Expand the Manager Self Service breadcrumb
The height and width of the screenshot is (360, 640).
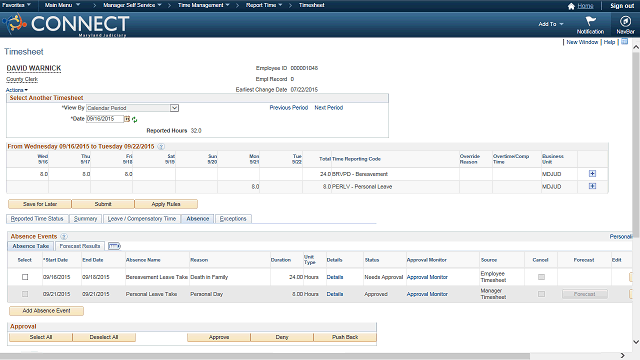coord(132,5)
